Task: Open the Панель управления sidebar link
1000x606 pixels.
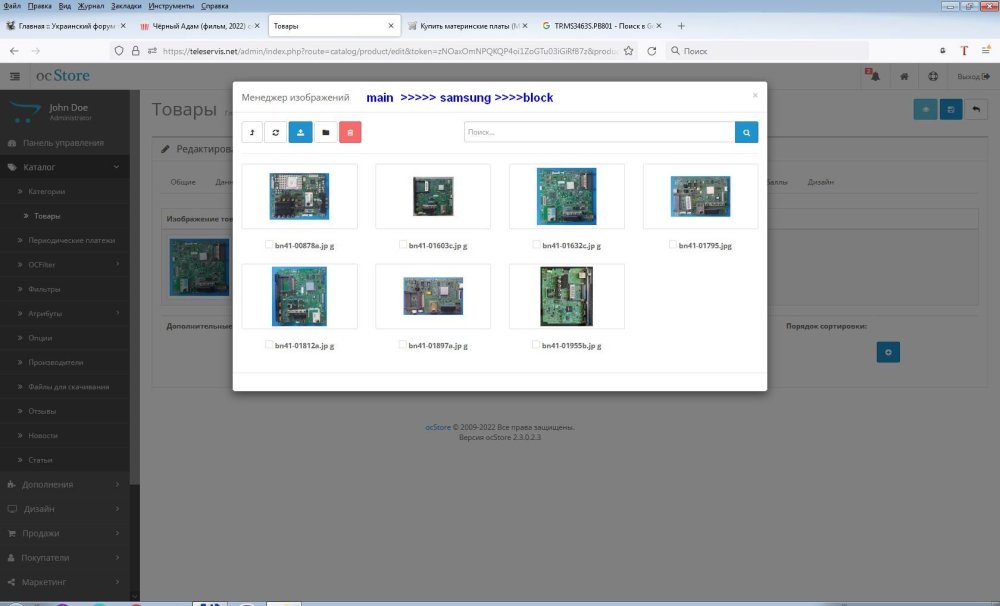Action: (64, 142)
